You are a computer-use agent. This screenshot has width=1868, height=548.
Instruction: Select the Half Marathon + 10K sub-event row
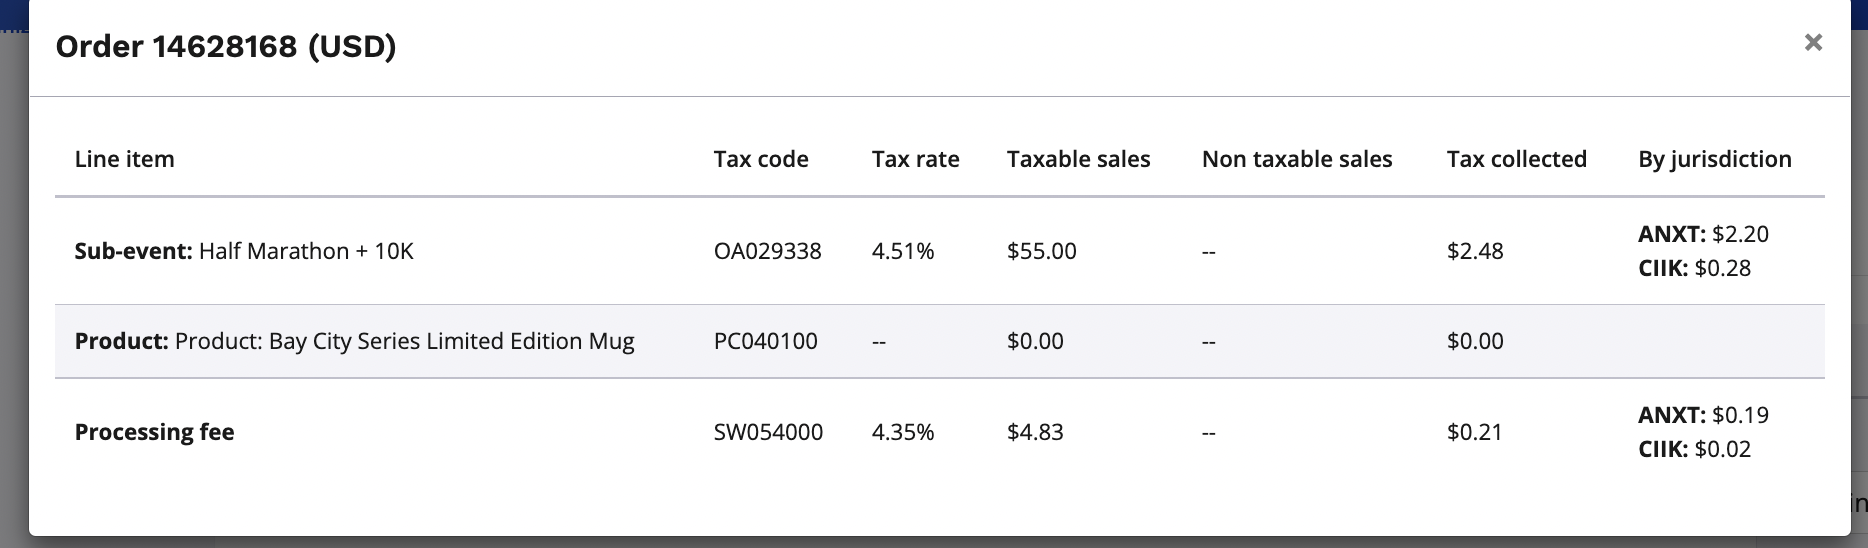[244, 251]
